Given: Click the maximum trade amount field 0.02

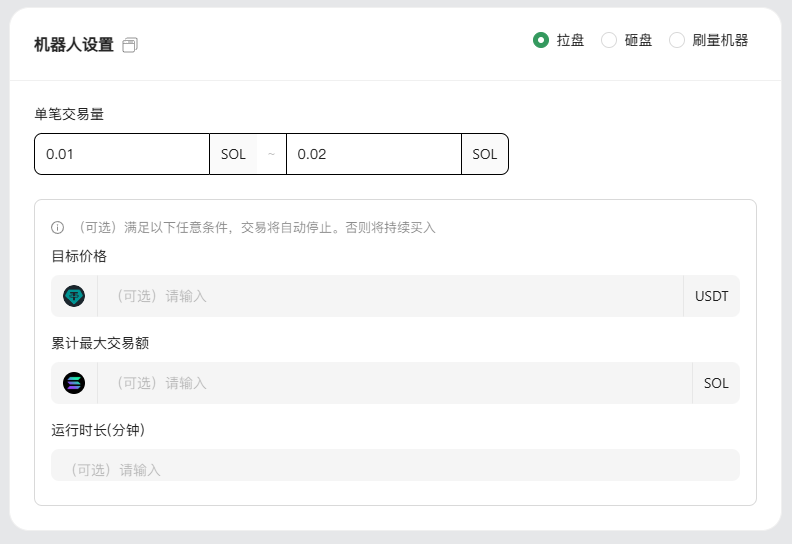Looking at the screenshot, I should (x=374, y=154).
